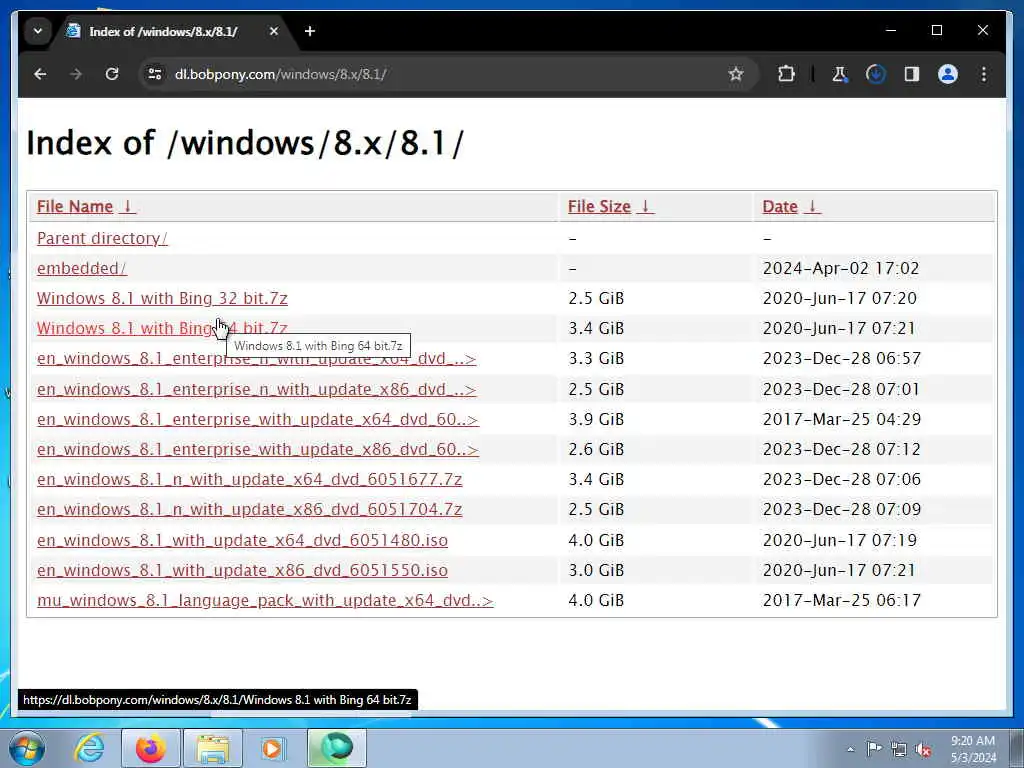This screenshot has height=768, width=1024.
Task: Sort descending by File Size arrow
Action: tap(645, 206)
